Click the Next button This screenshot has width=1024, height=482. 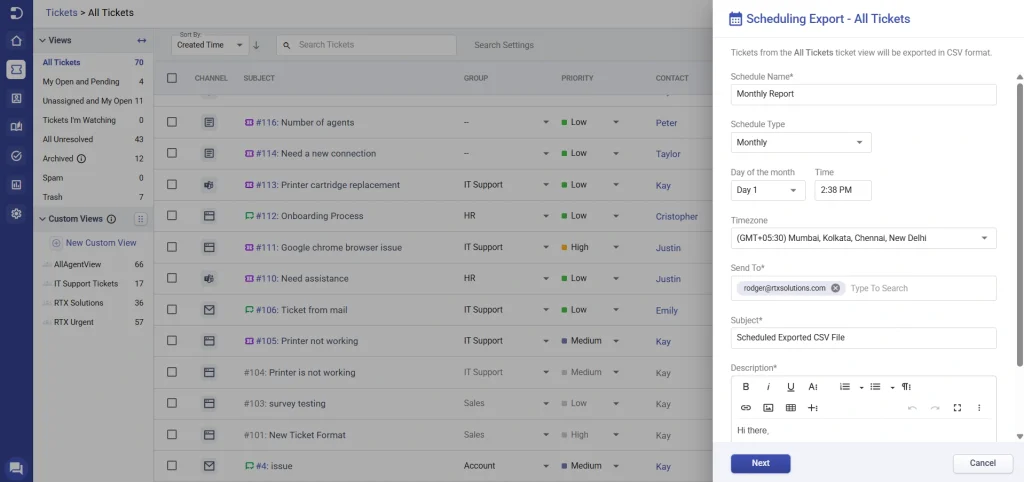pyautogui.click(x=760, y=463)
